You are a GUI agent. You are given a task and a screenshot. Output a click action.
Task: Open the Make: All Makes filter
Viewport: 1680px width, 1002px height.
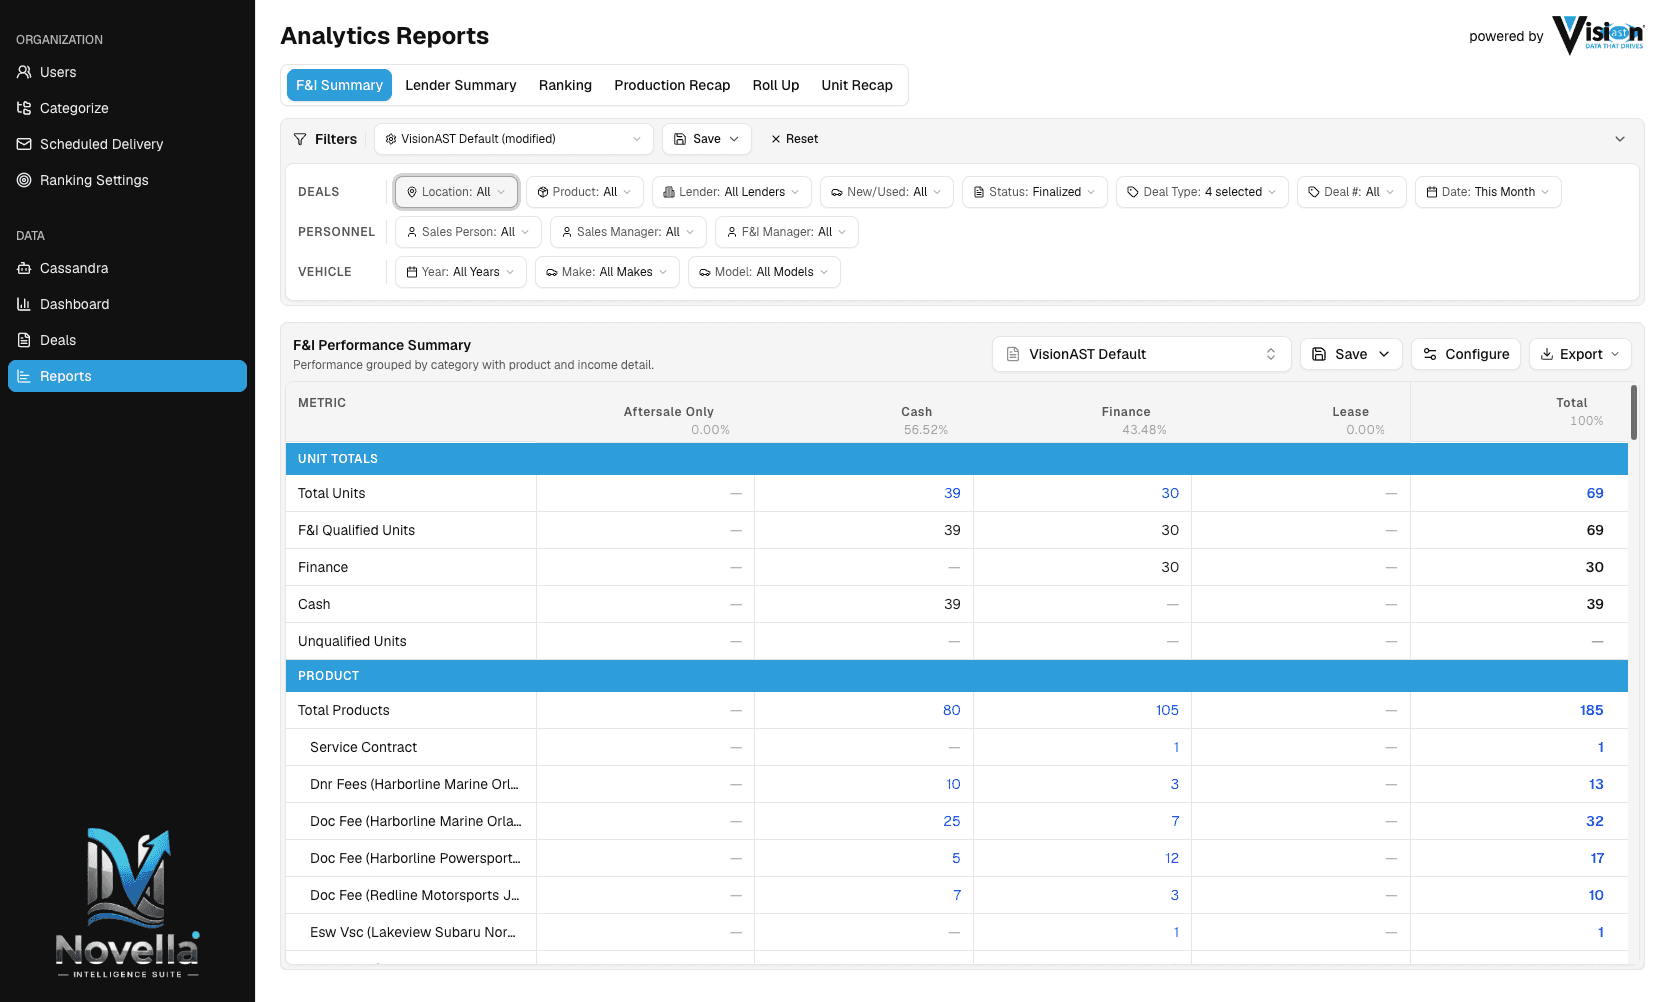click(607, 272)
